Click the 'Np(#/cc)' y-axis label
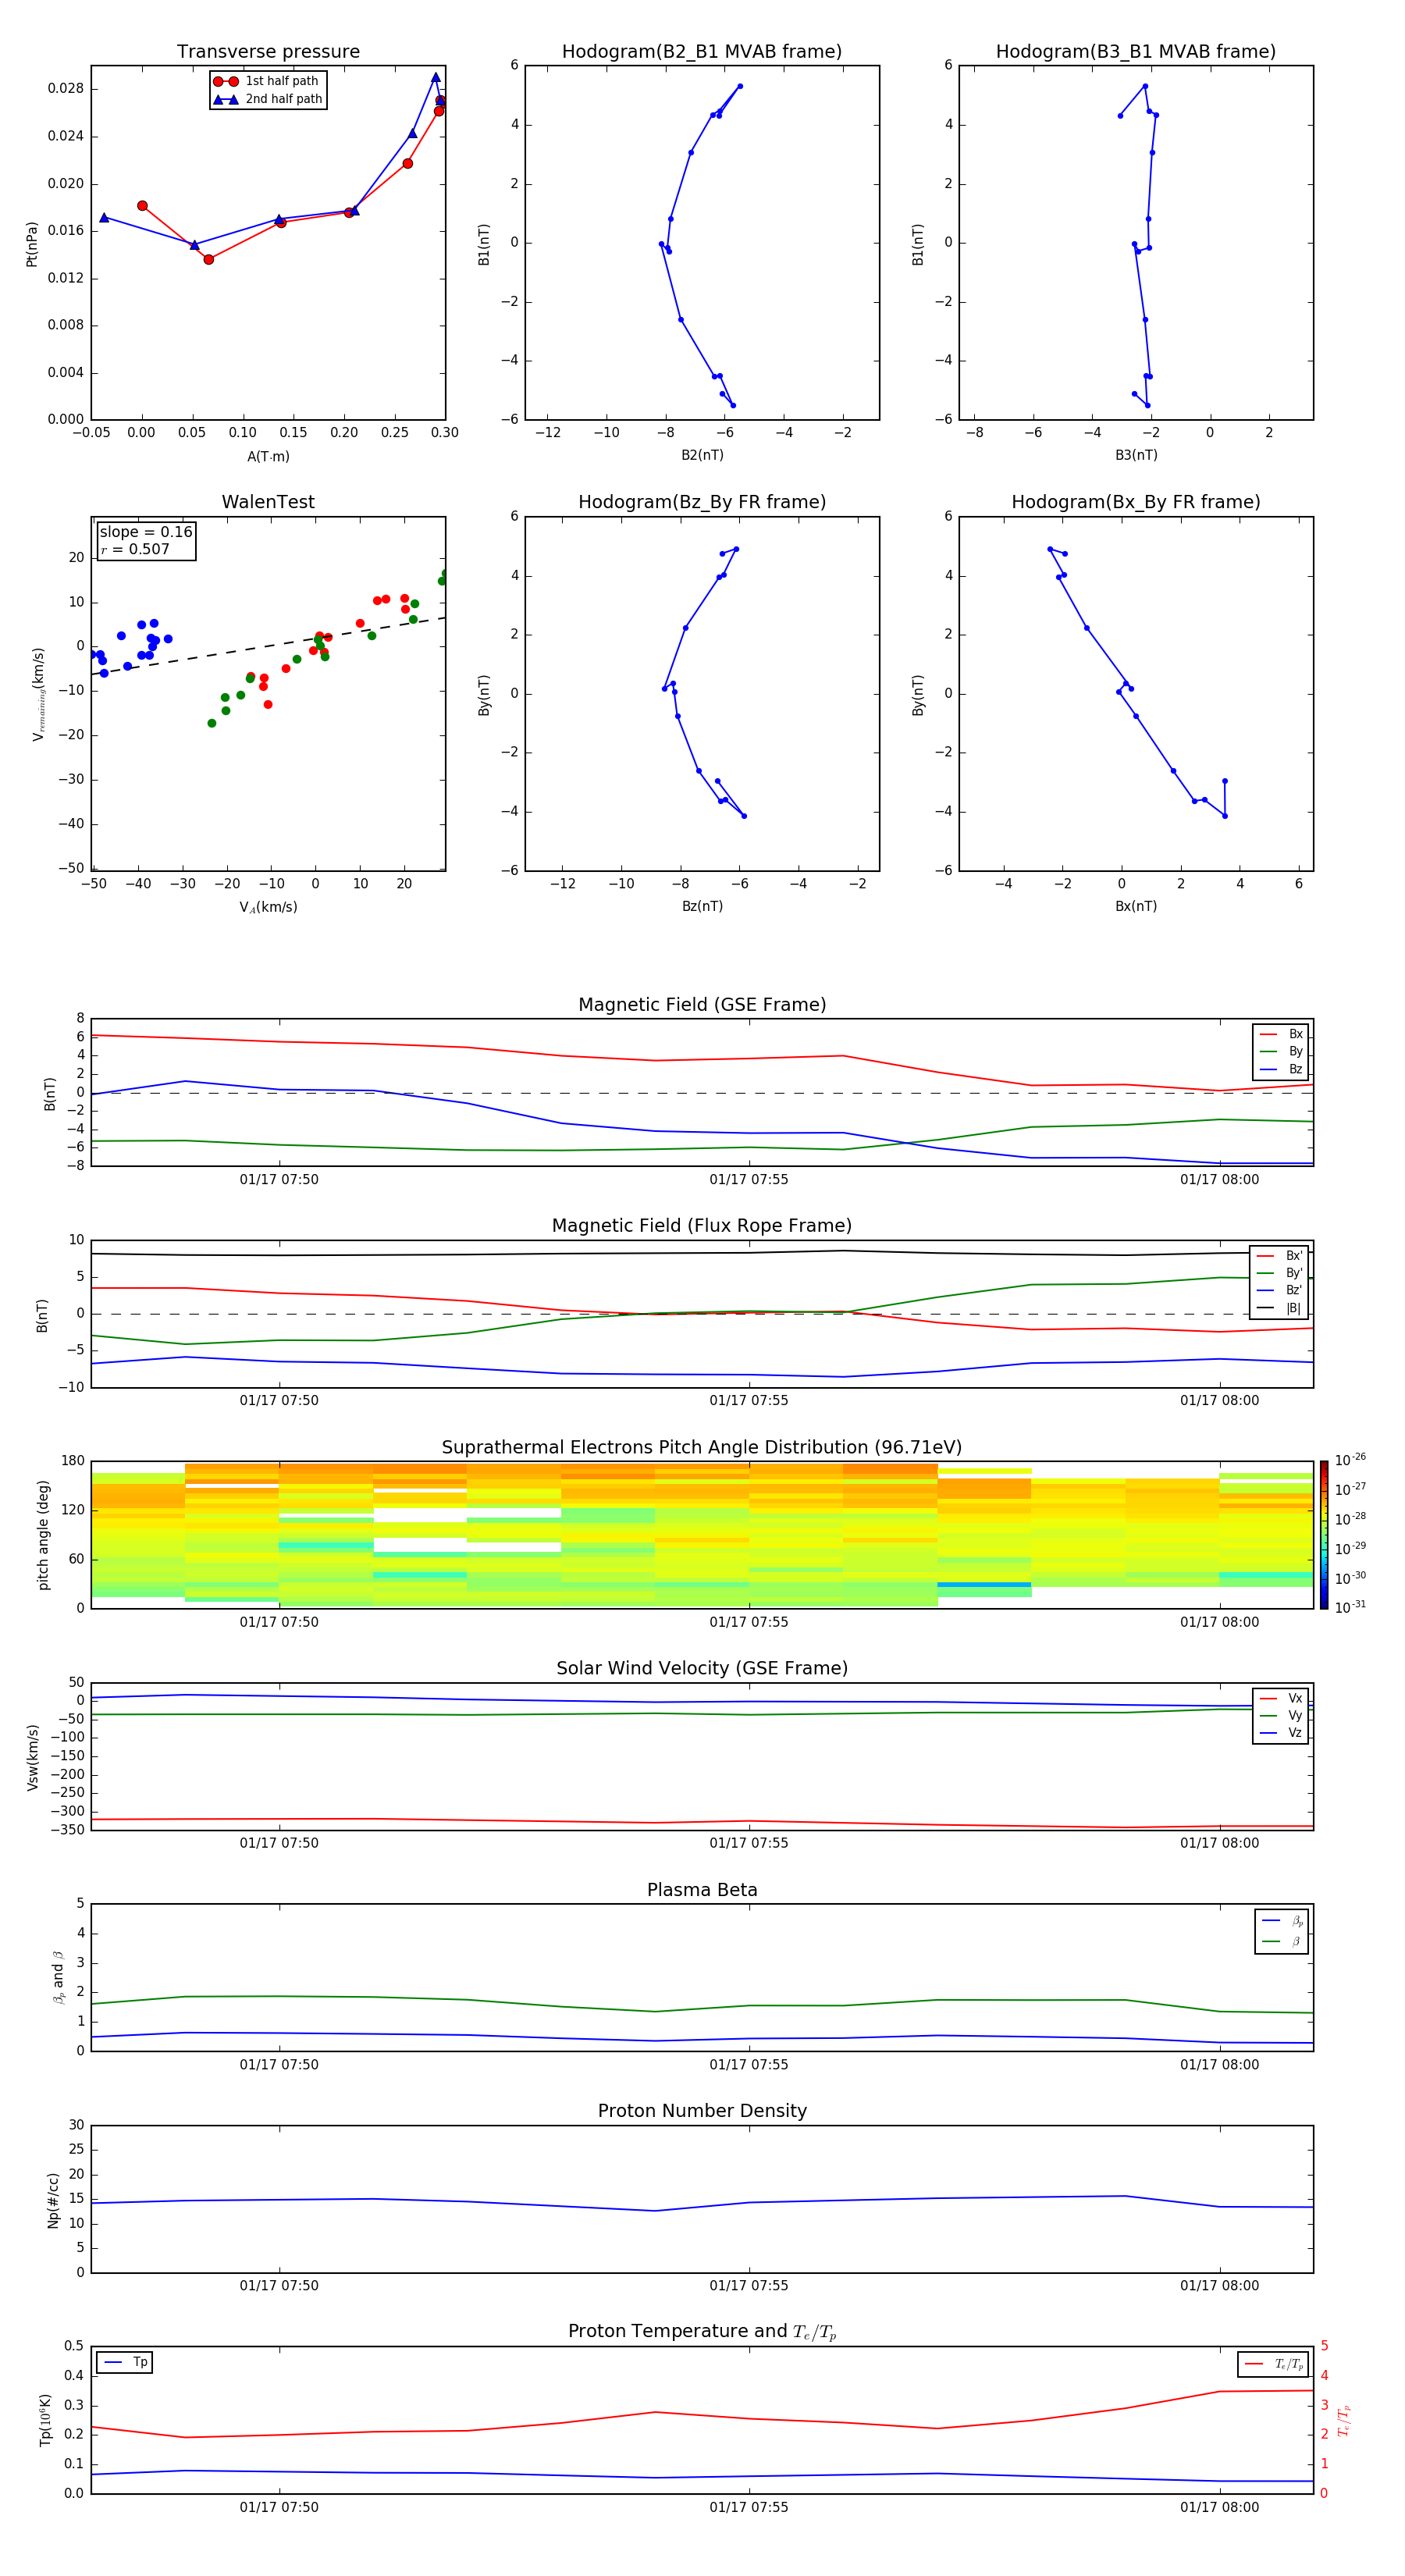This screenshot has height=2576, width=1405. click(53, 2199)
